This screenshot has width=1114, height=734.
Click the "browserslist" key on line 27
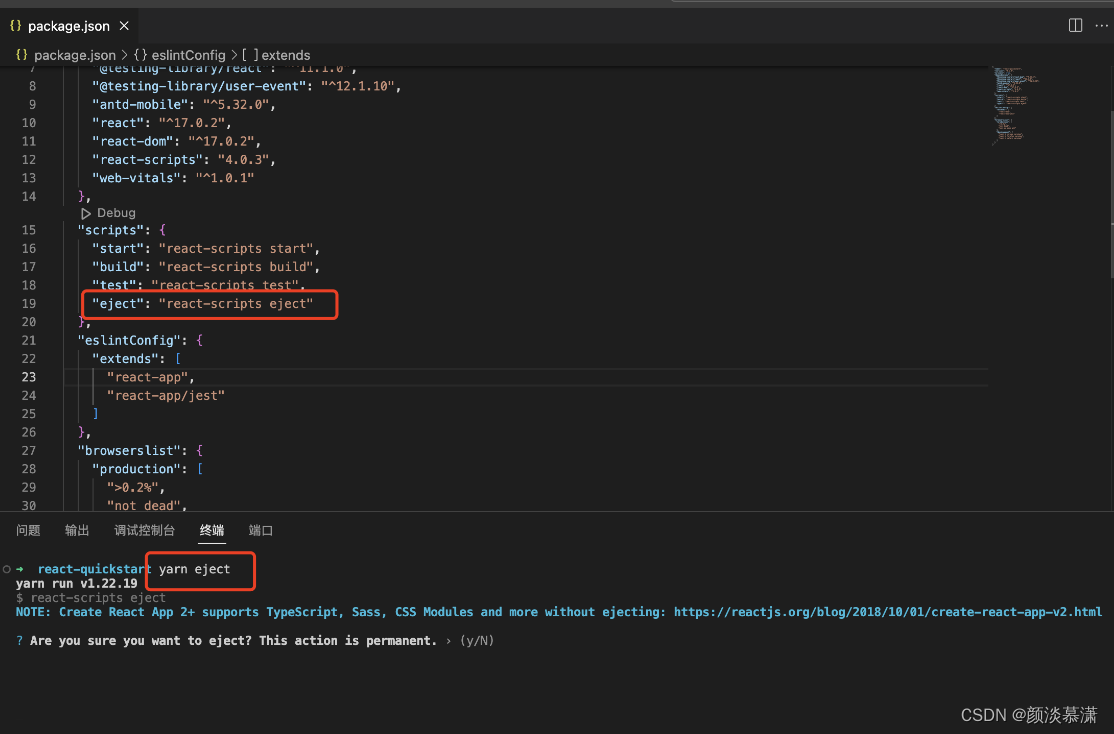[129, 450]
